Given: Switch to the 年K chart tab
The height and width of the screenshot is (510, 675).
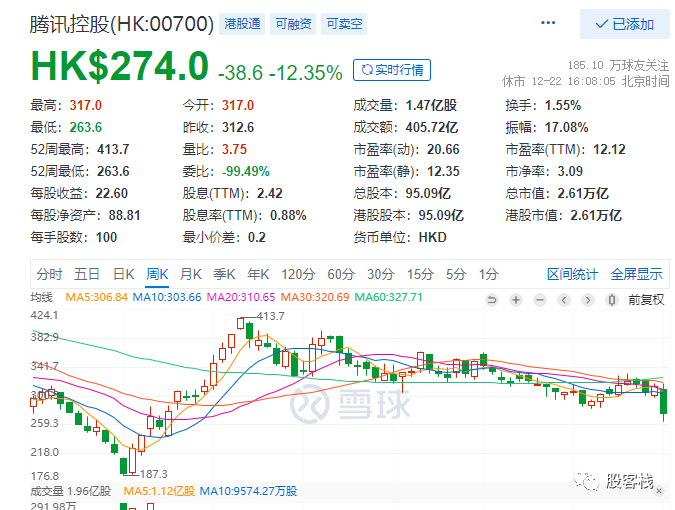Looking at the screenshot, I should coord(258,274).
